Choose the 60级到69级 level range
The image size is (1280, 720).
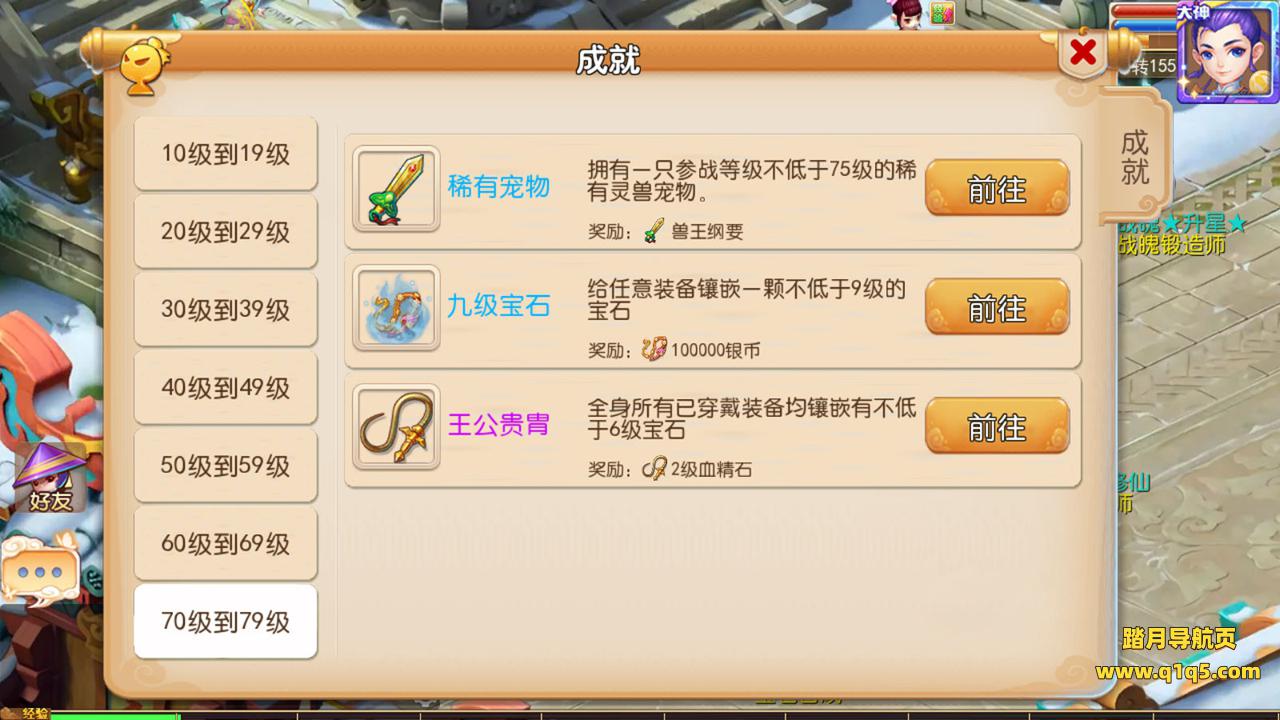(226, 544)
